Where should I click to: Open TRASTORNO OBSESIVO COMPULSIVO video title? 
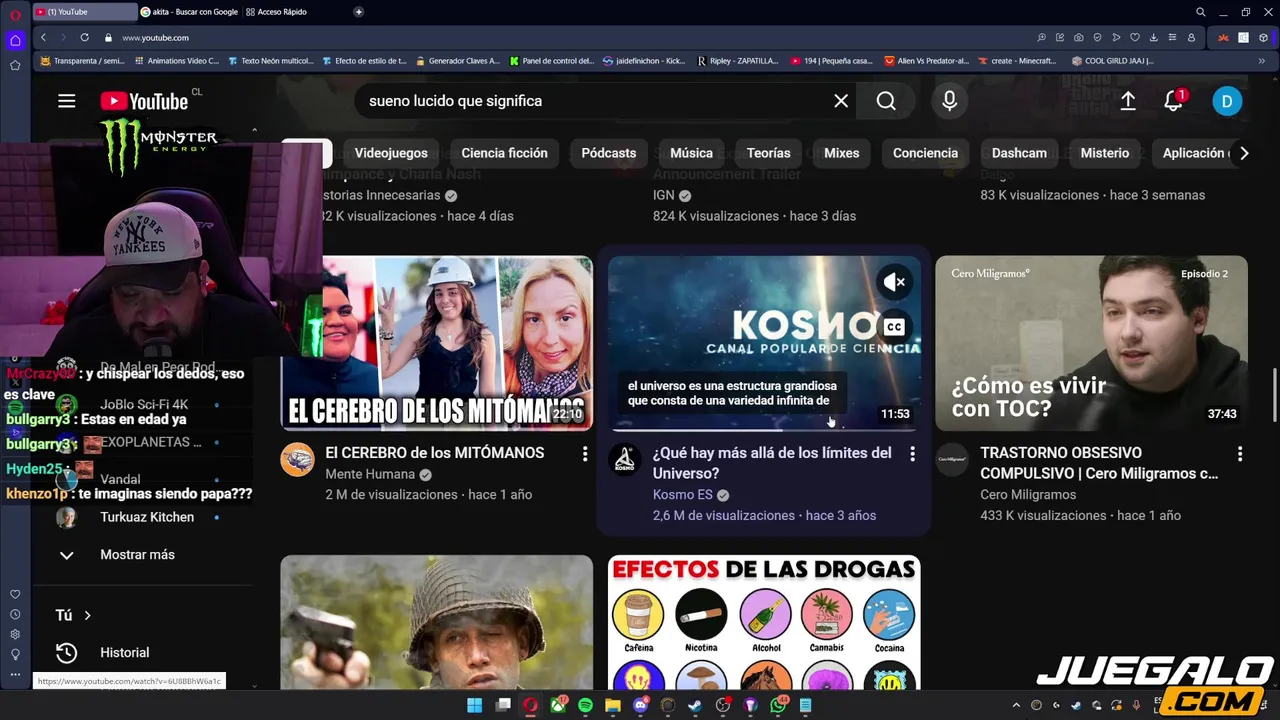tap(1099, 463)
